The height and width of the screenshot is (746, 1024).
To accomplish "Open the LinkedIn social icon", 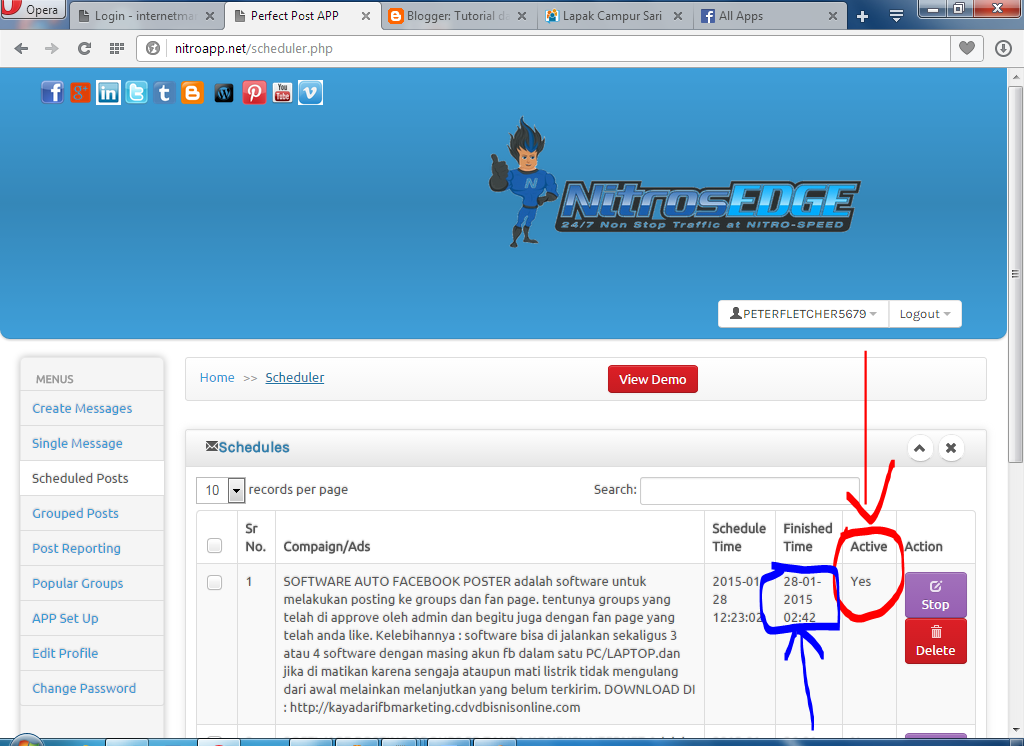I will [x=108, y=93].
